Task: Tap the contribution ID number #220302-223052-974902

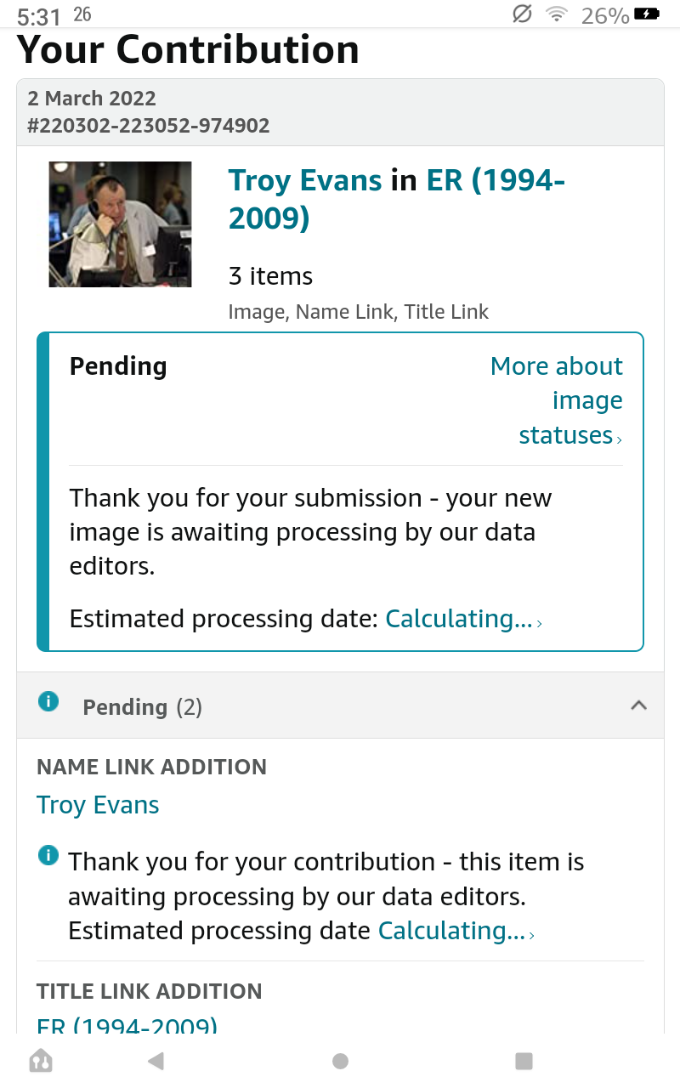Action: click(x=149, y=126)
